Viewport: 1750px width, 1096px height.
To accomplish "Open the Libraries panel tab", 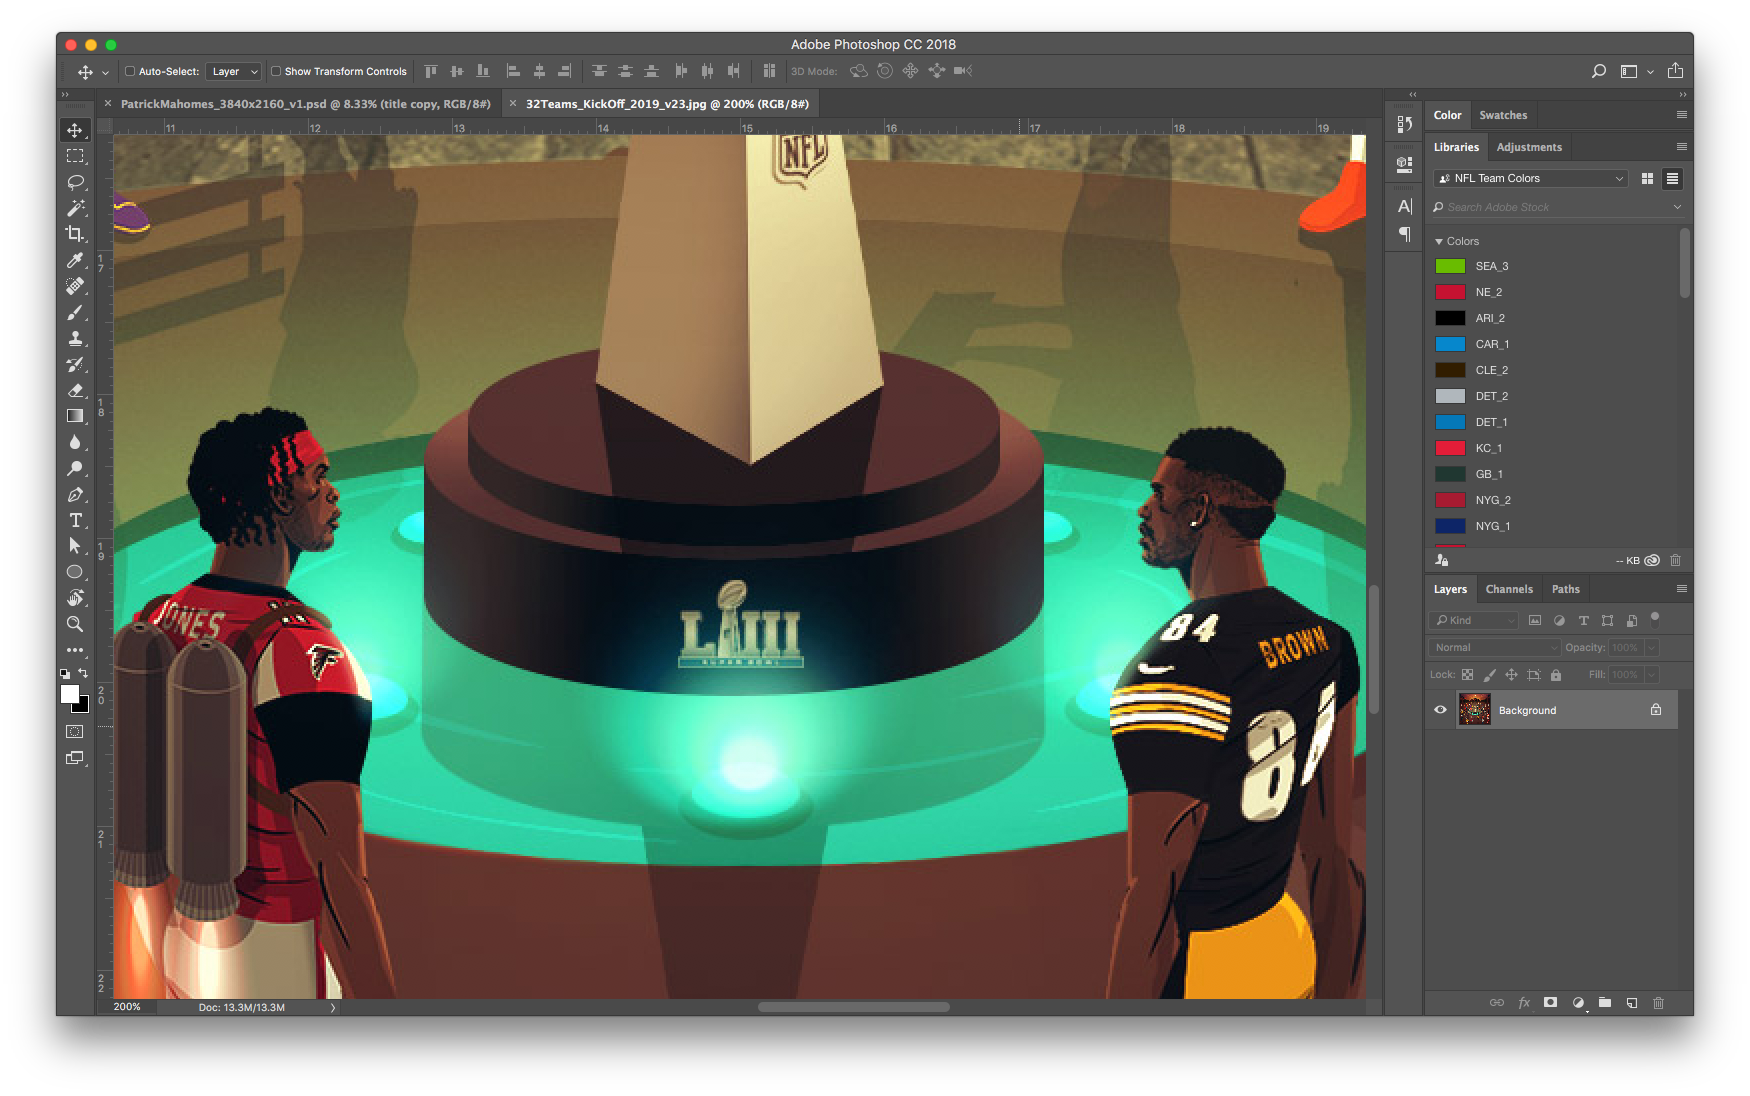I will tap(1456, 147).
